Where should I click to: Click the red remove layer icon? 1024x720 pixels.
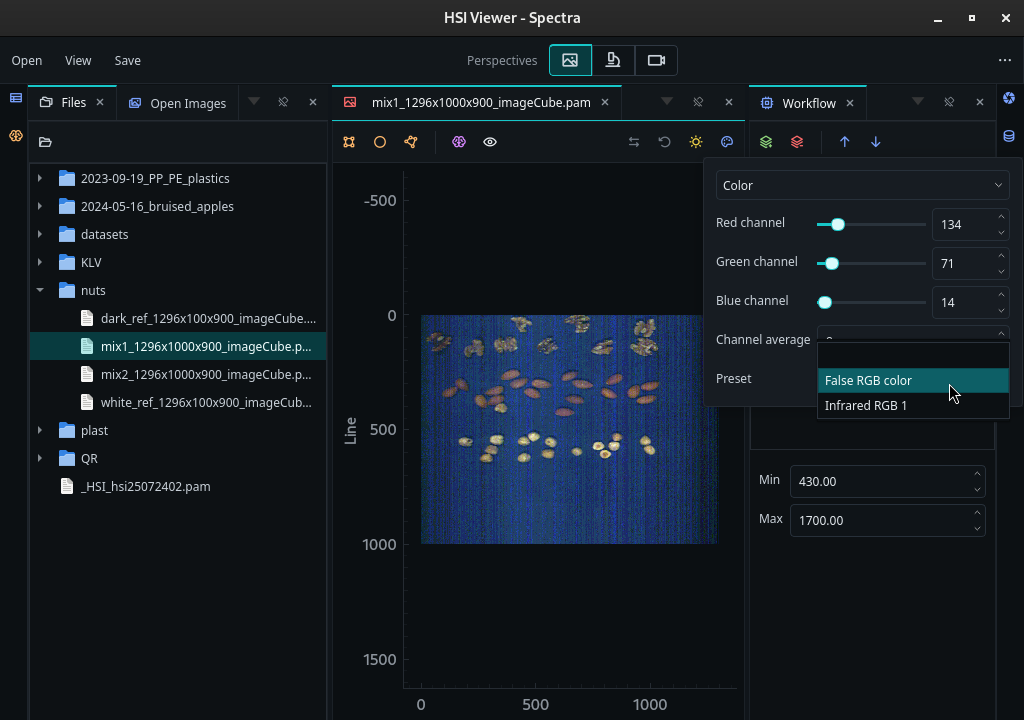click(x=797, y=142)
